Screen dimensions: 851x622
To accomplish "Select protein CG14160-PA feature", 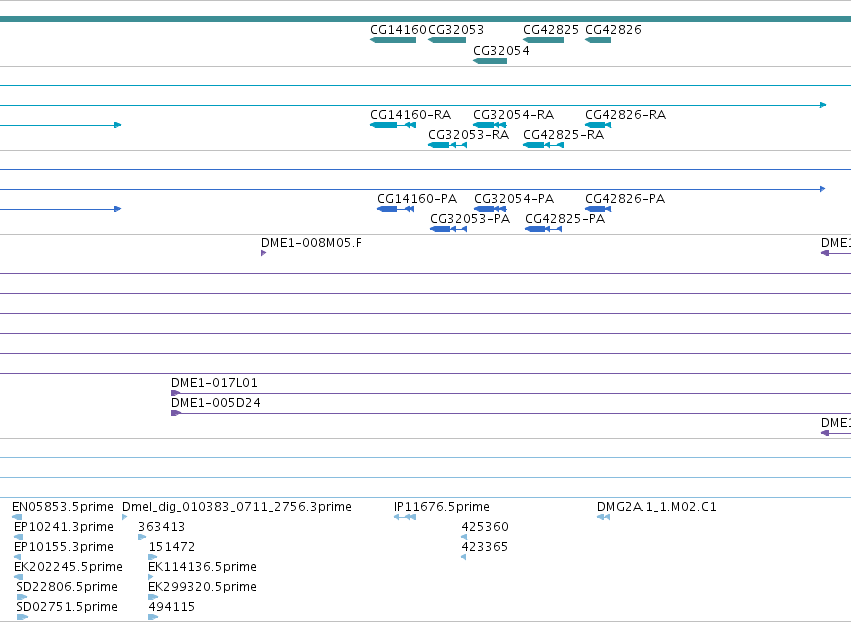I will 396,209.
